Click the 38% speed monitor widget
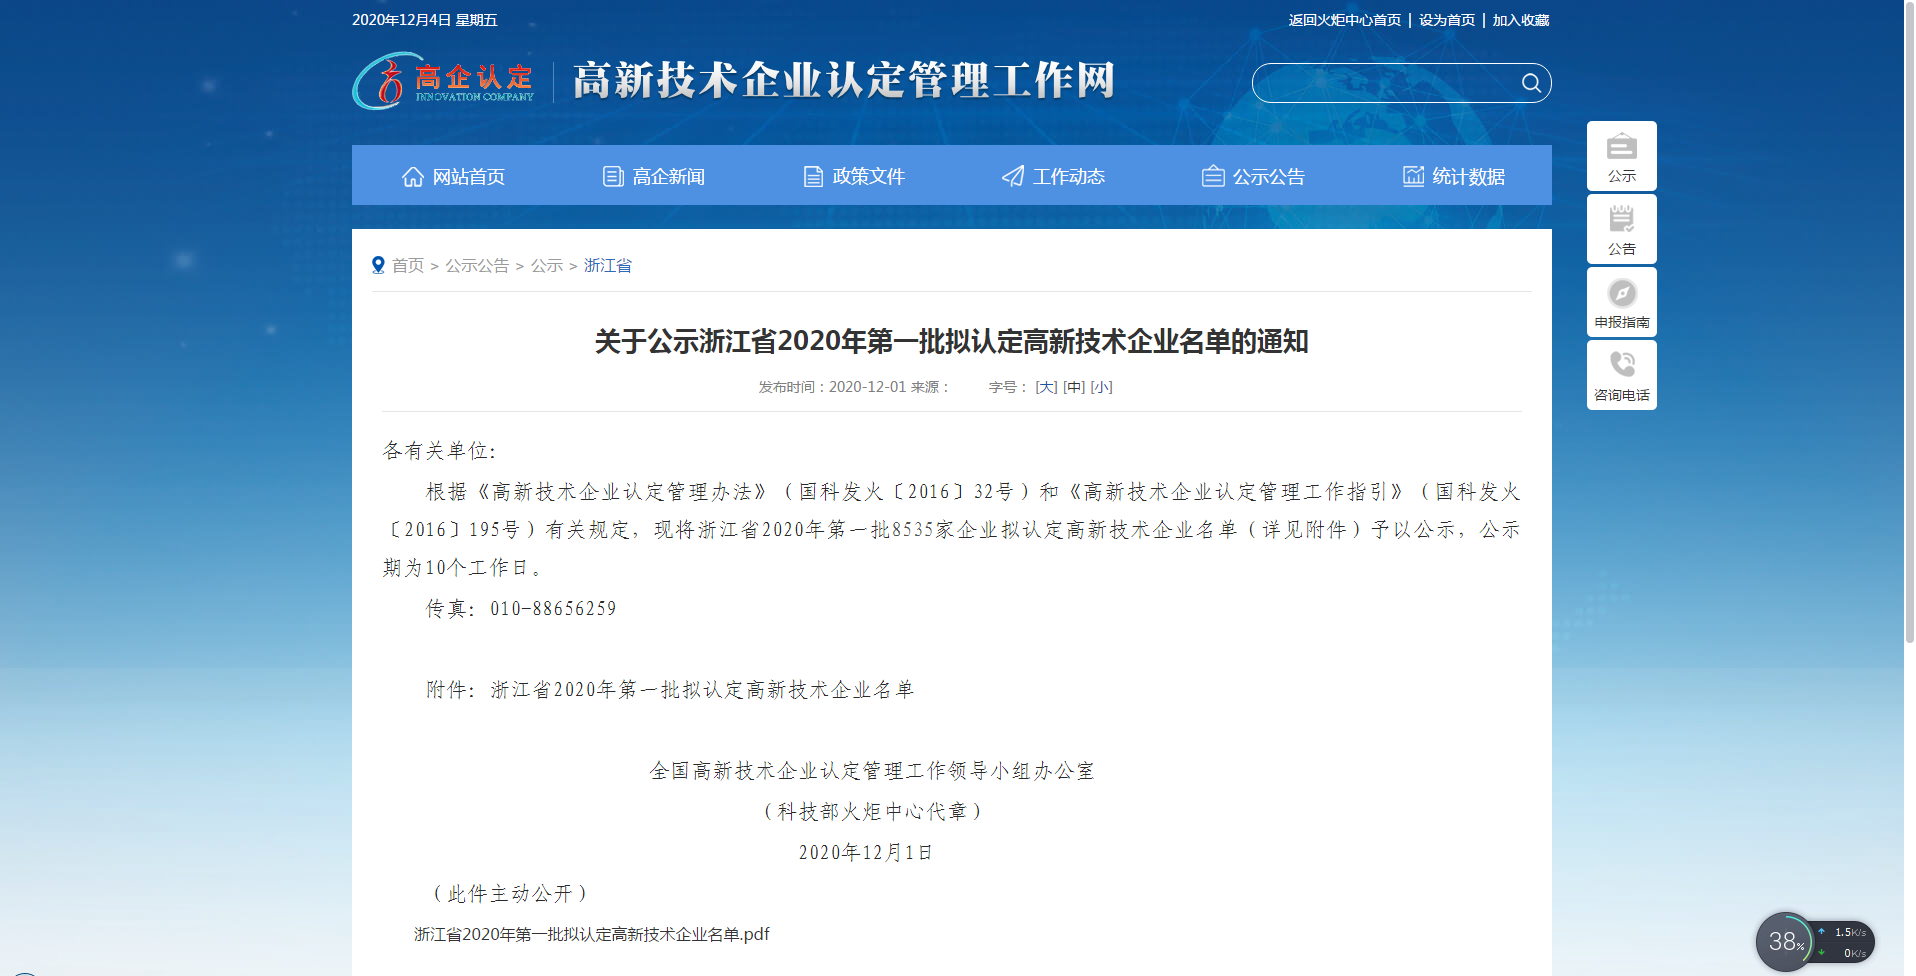 pyautogui.click(x=1785, y=941)
